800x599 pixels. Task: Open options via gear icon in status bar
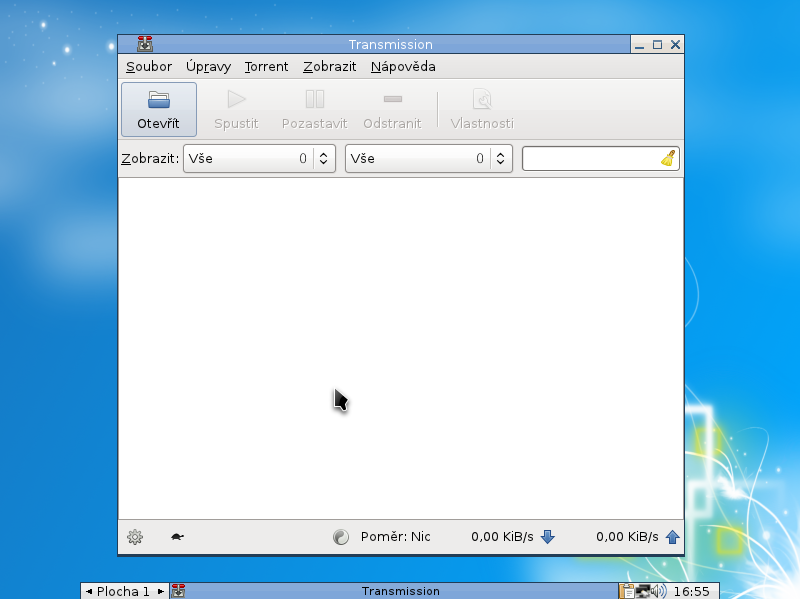coord(135,537)
